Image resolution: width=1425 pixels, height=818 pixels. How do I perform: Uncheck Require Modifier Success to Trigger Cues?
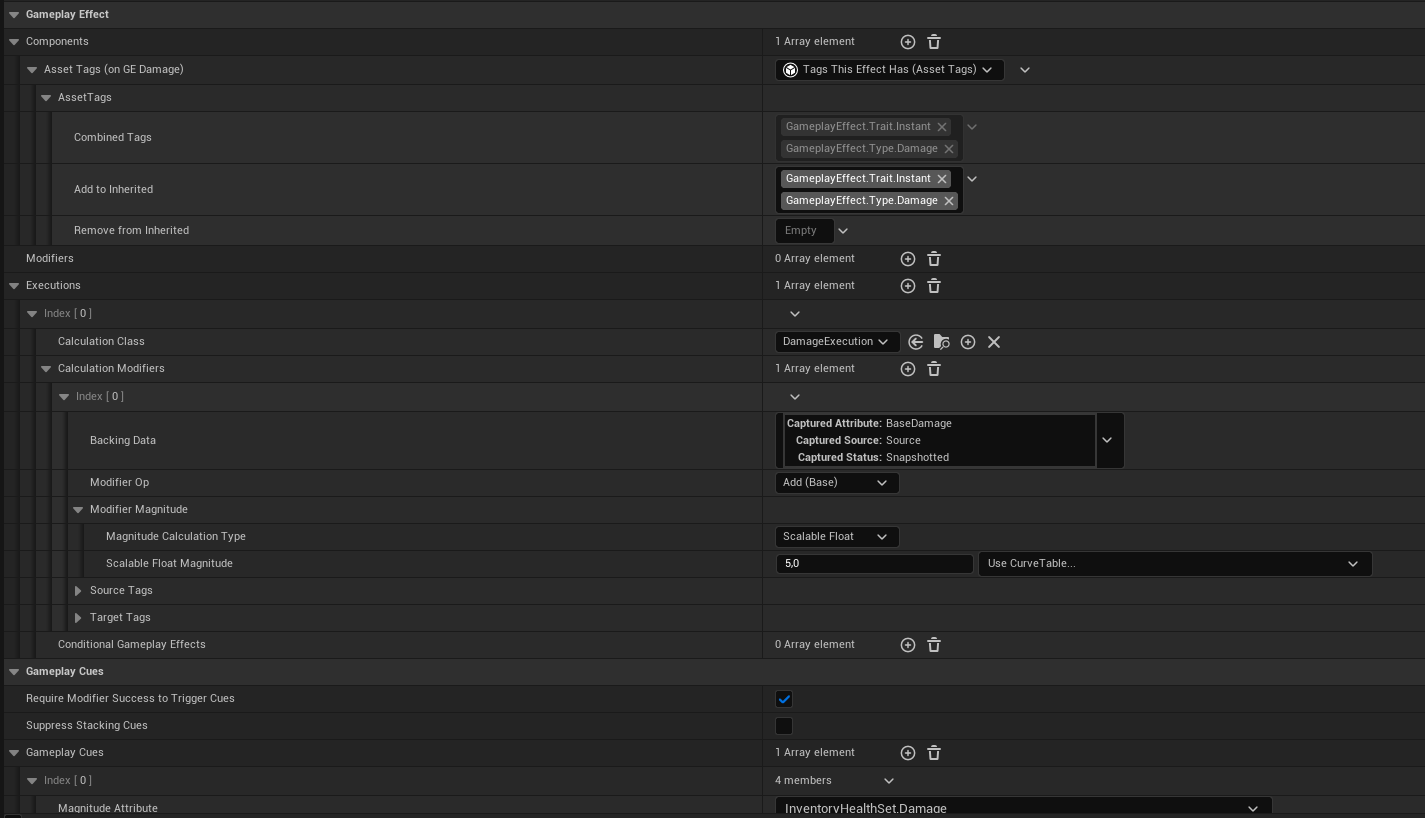784,699
